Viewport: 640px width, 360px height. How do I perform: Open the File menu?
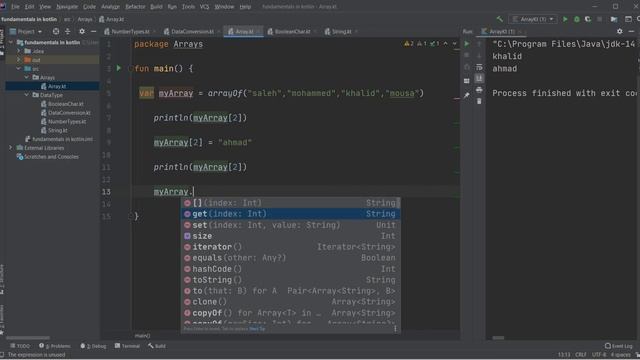pyautogui.click(x=16, y=7)
